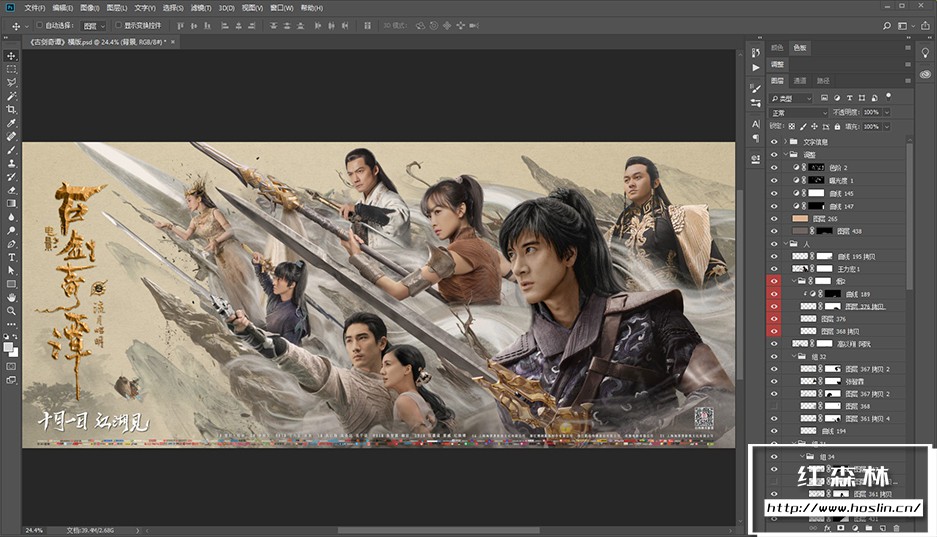Image resolution: width=937 pixels, height=537 pixels.
Task: Expand the 文字信息 layer group
Action: 785,142
